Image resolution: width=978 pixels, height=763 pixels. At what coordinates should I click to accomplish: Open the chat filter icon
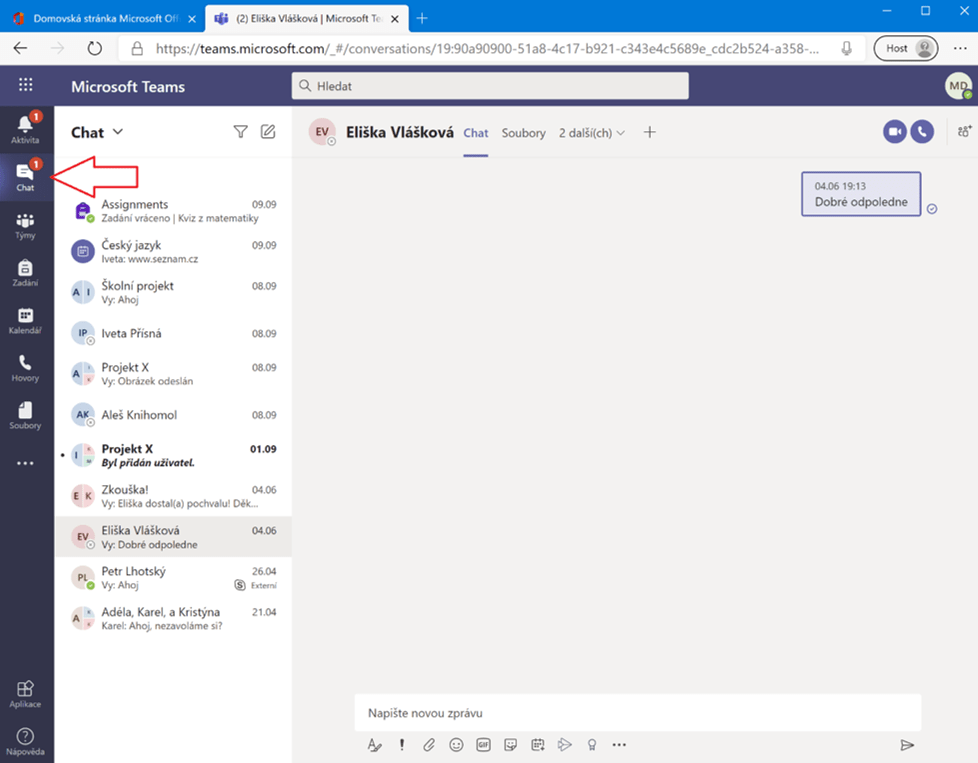tap(240, 132)
